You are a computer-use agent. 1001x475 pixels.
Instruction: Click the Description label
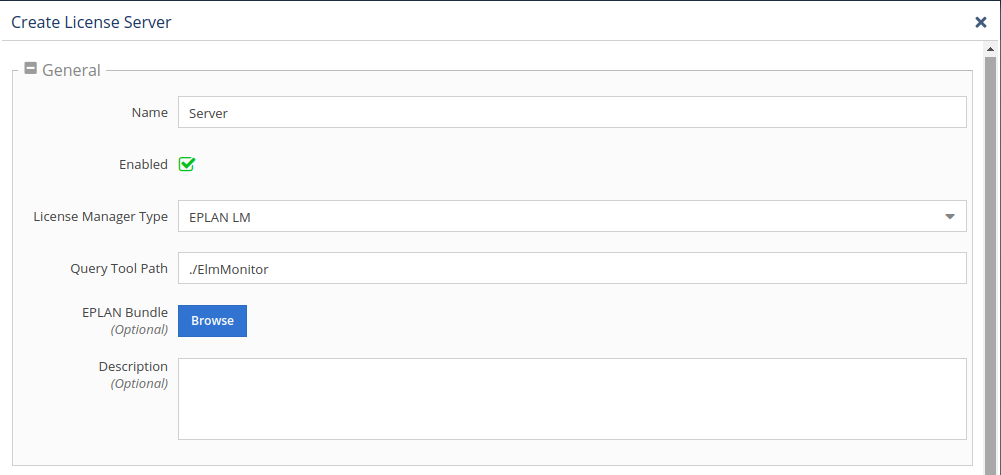(133, 366)
